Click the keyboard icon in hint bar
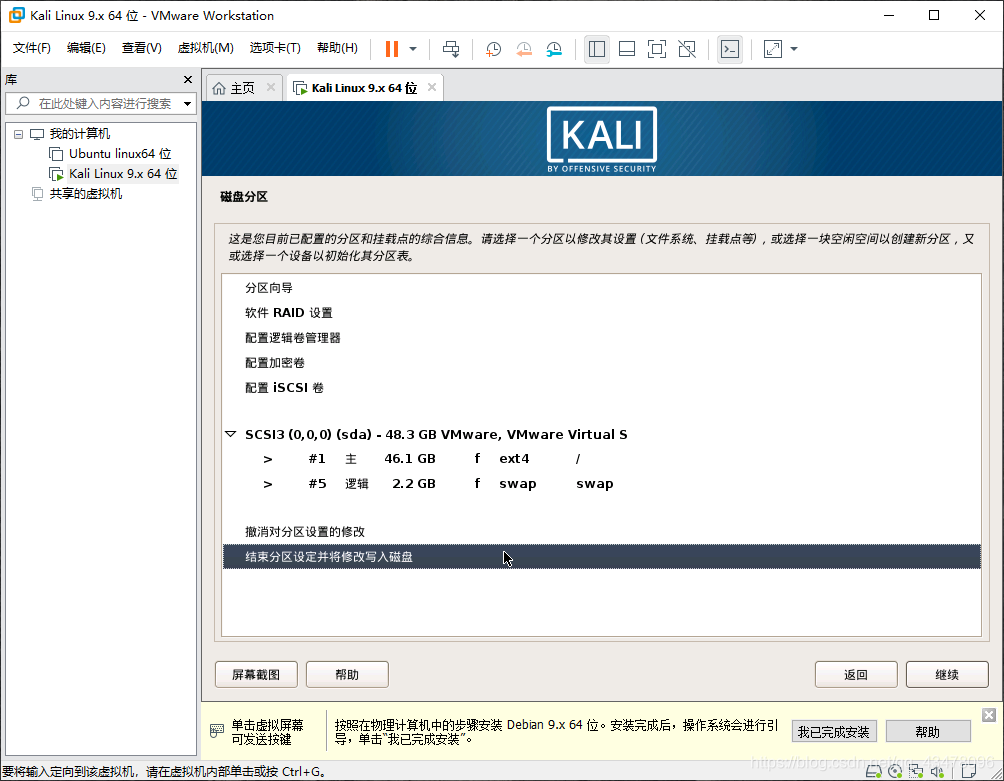Image resolution: width=1004 pixels, height=781 pixels. [217, 730]
